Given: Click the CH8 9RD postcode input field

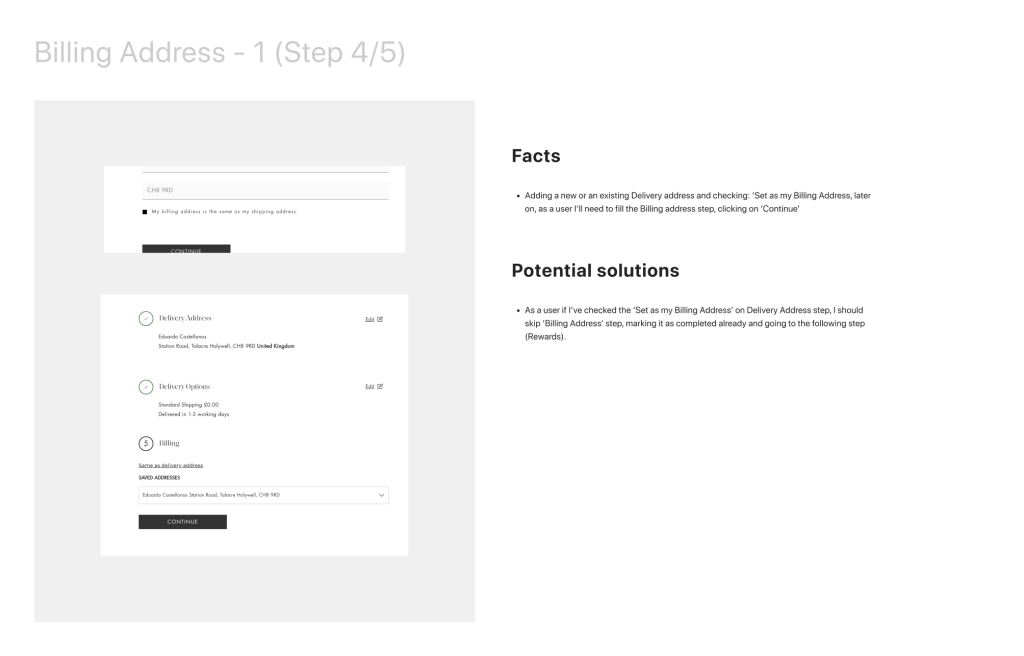Looking at the screenshot, I should [x=265, y=189].
